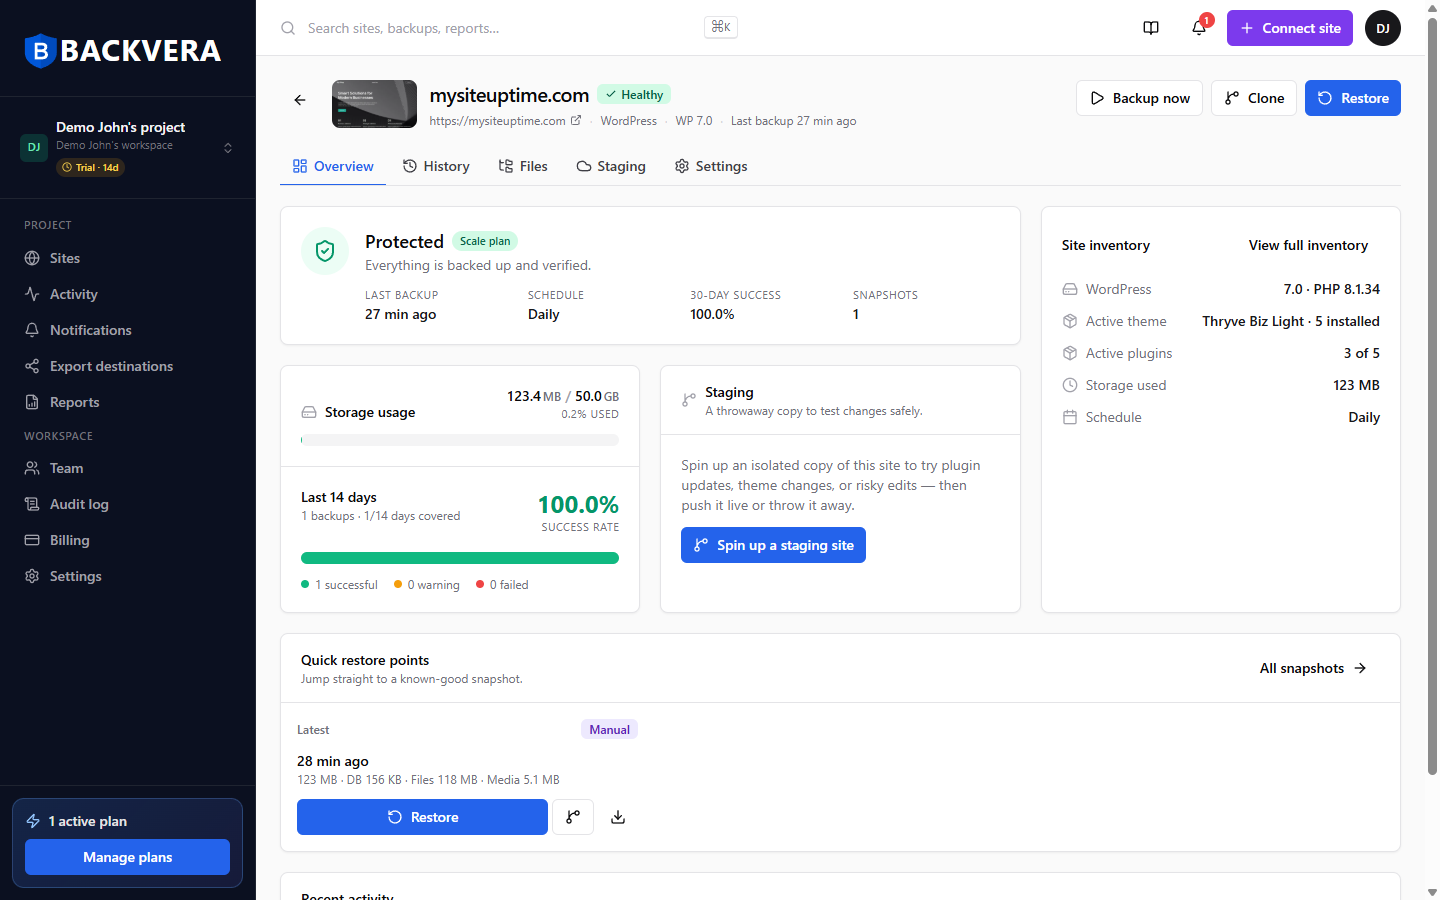
Task: Click the Staging branch icon
Action: point(689,400)
